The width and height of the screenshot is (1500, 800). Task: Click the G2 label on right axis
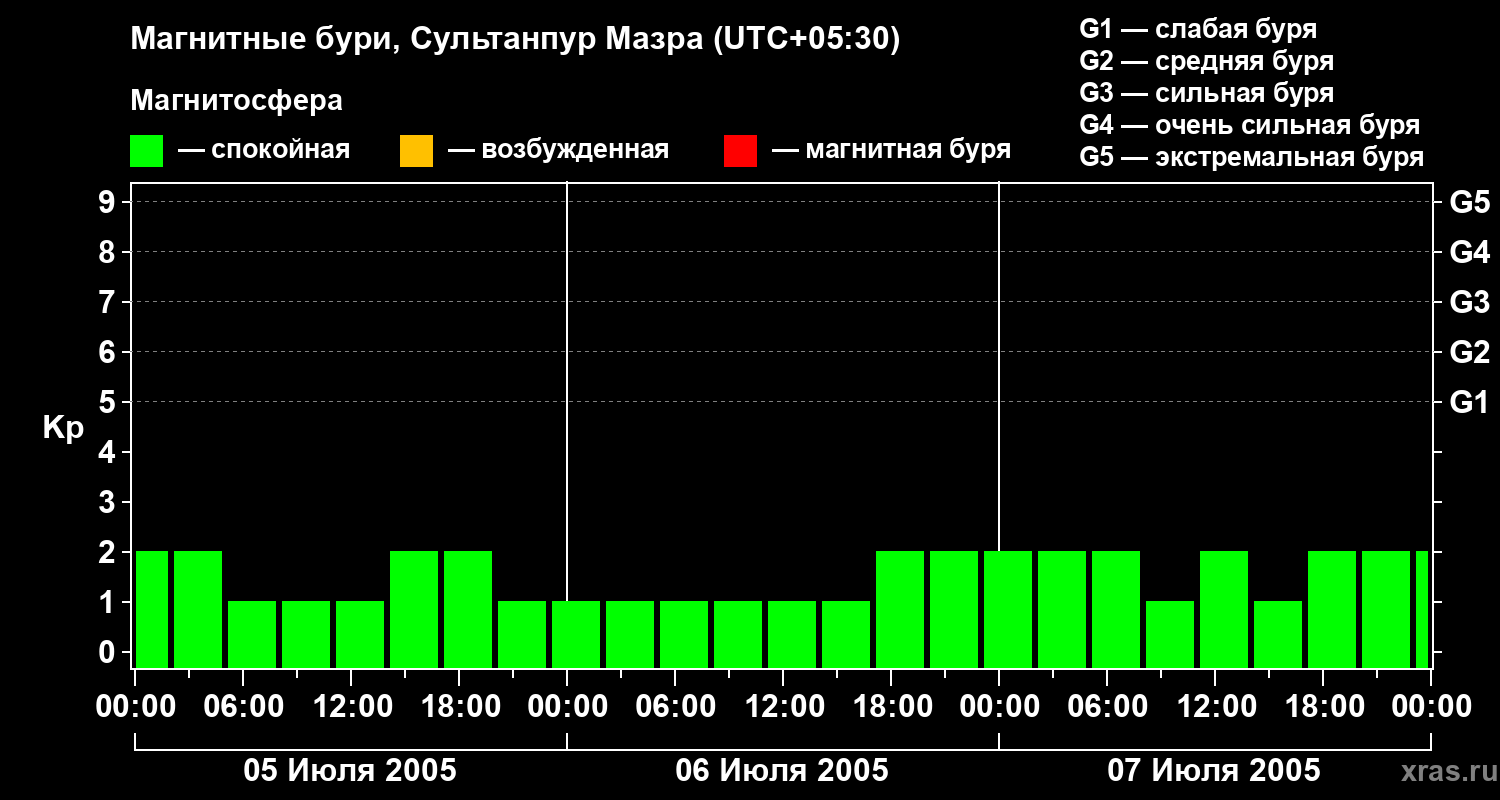pyautogui.click(x=1470, y=352)
